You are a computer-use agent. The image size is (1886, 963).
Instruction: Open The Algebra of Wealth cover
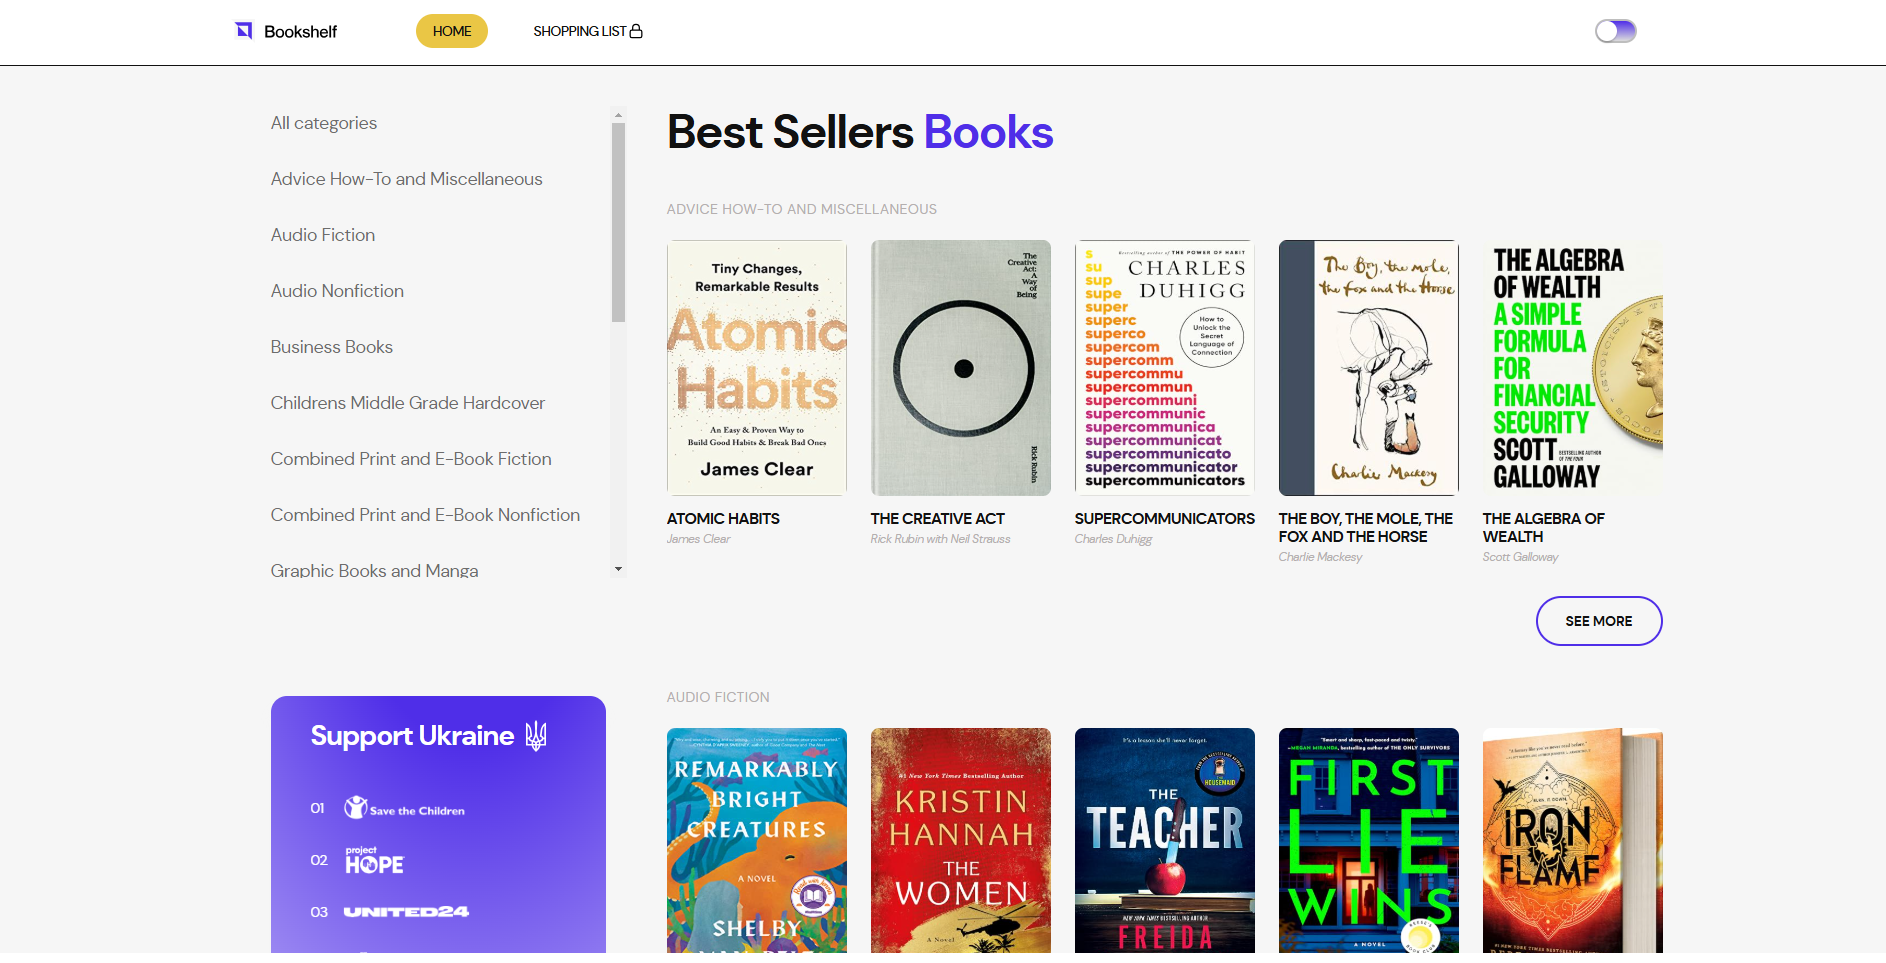coord(1572,368)
